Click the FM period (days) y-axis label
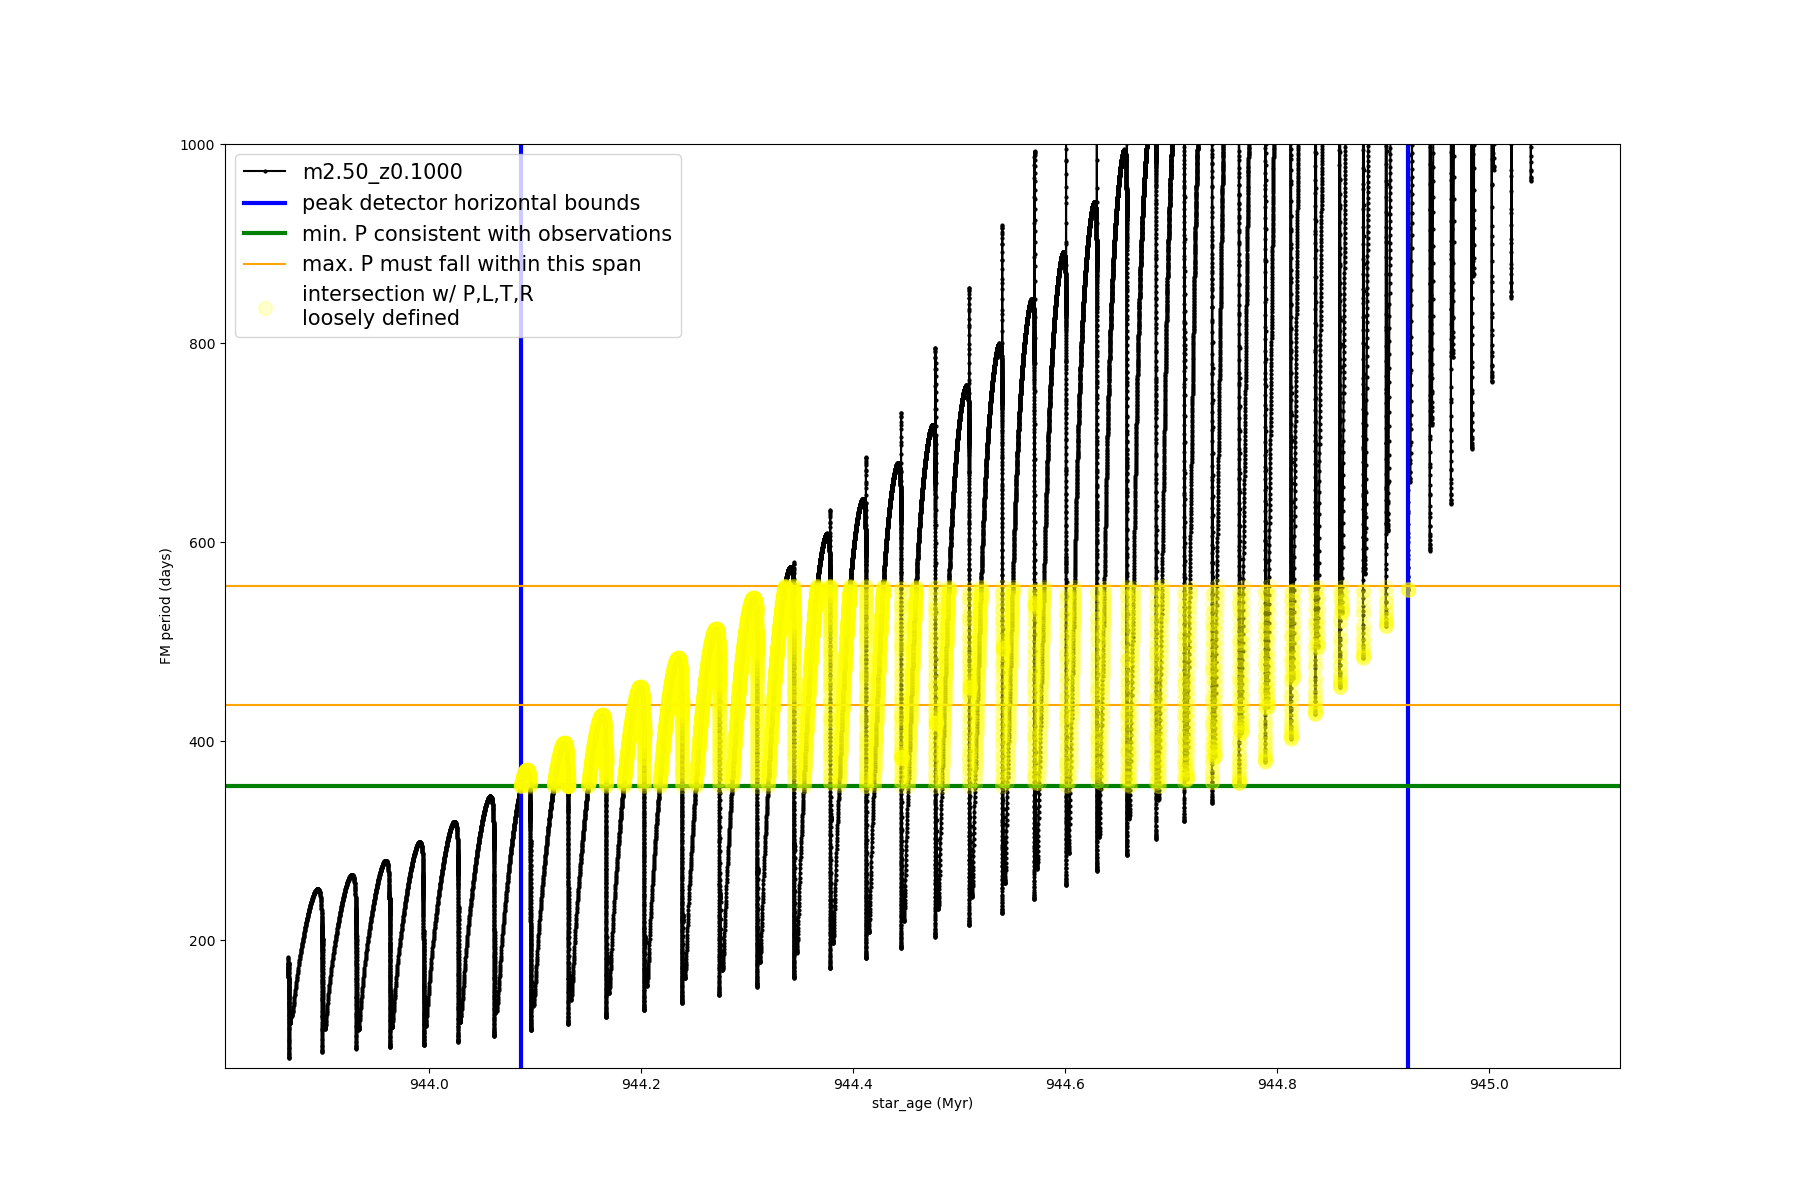 [166, 606]
